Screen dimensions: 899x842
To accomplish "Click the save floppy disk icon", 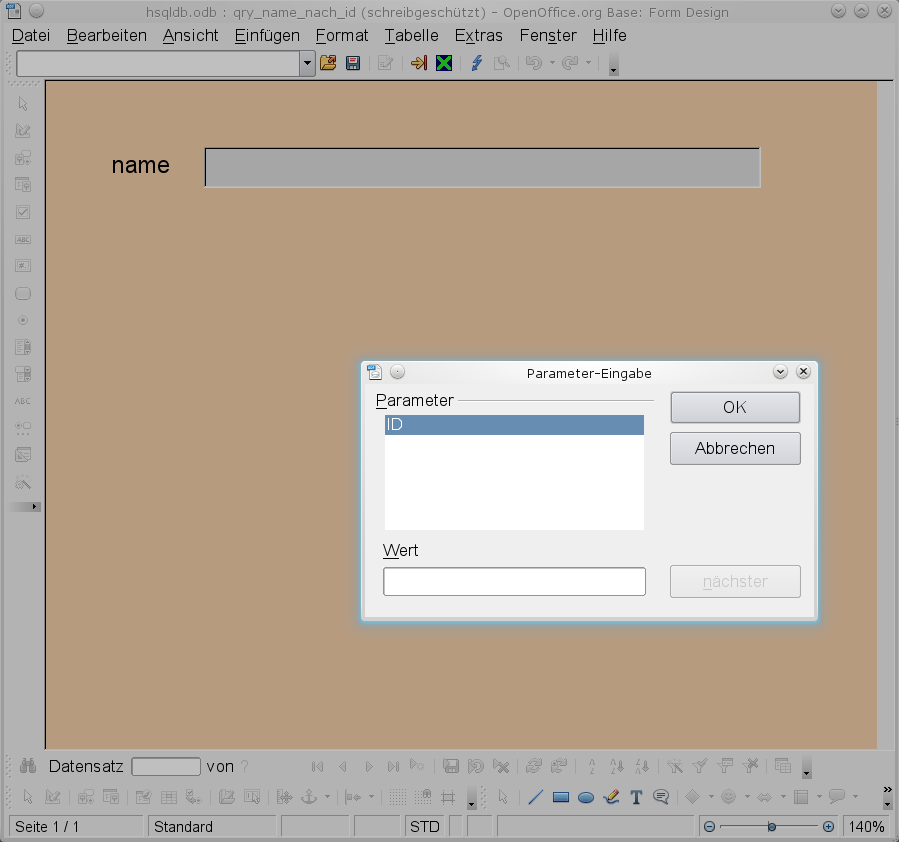I will [353, 63].
